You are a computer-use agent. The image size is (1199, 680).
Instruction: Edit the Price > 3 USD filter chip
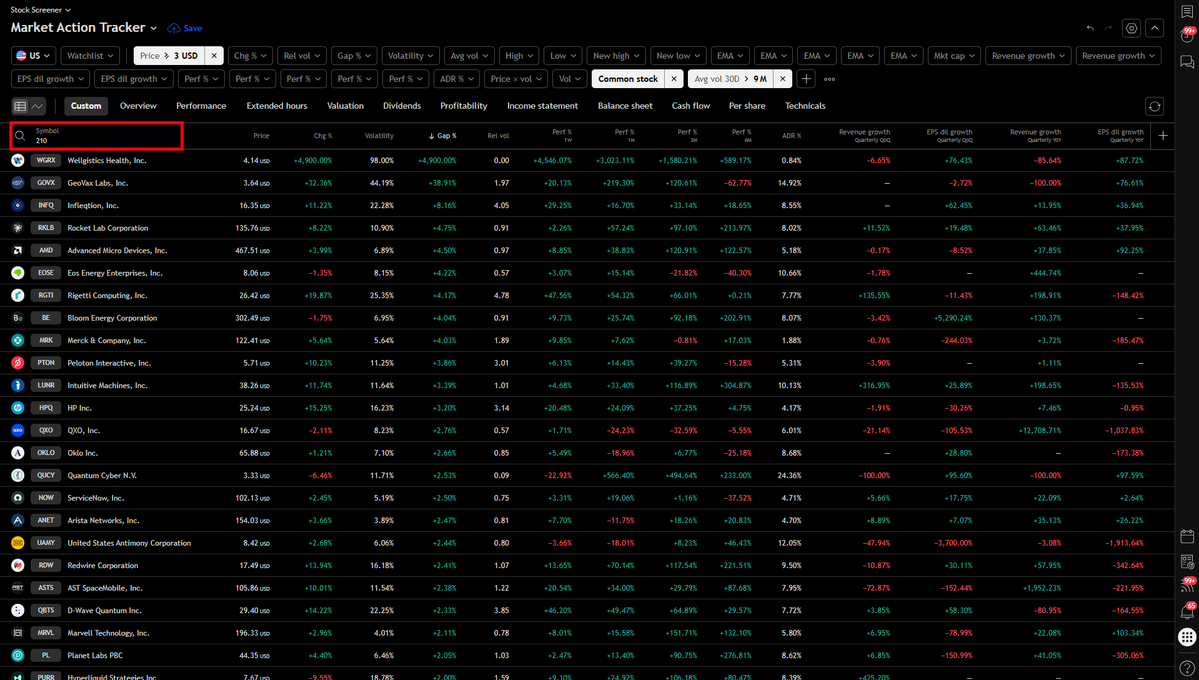click(169, 56)
